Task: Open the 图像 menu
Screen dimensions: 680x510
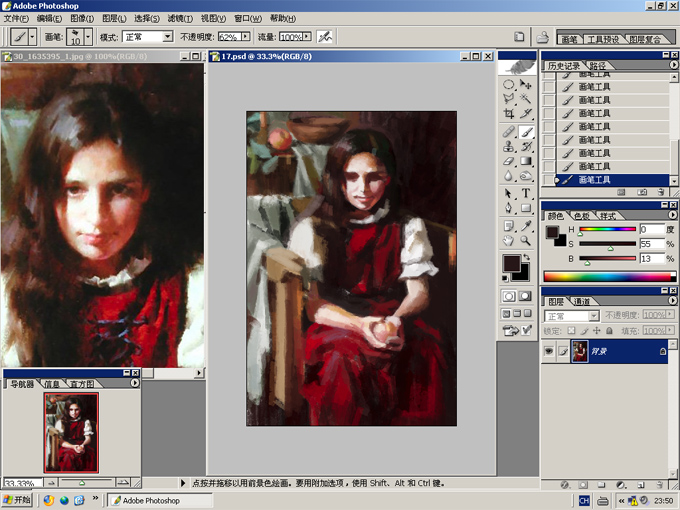Action: (82, 18)
